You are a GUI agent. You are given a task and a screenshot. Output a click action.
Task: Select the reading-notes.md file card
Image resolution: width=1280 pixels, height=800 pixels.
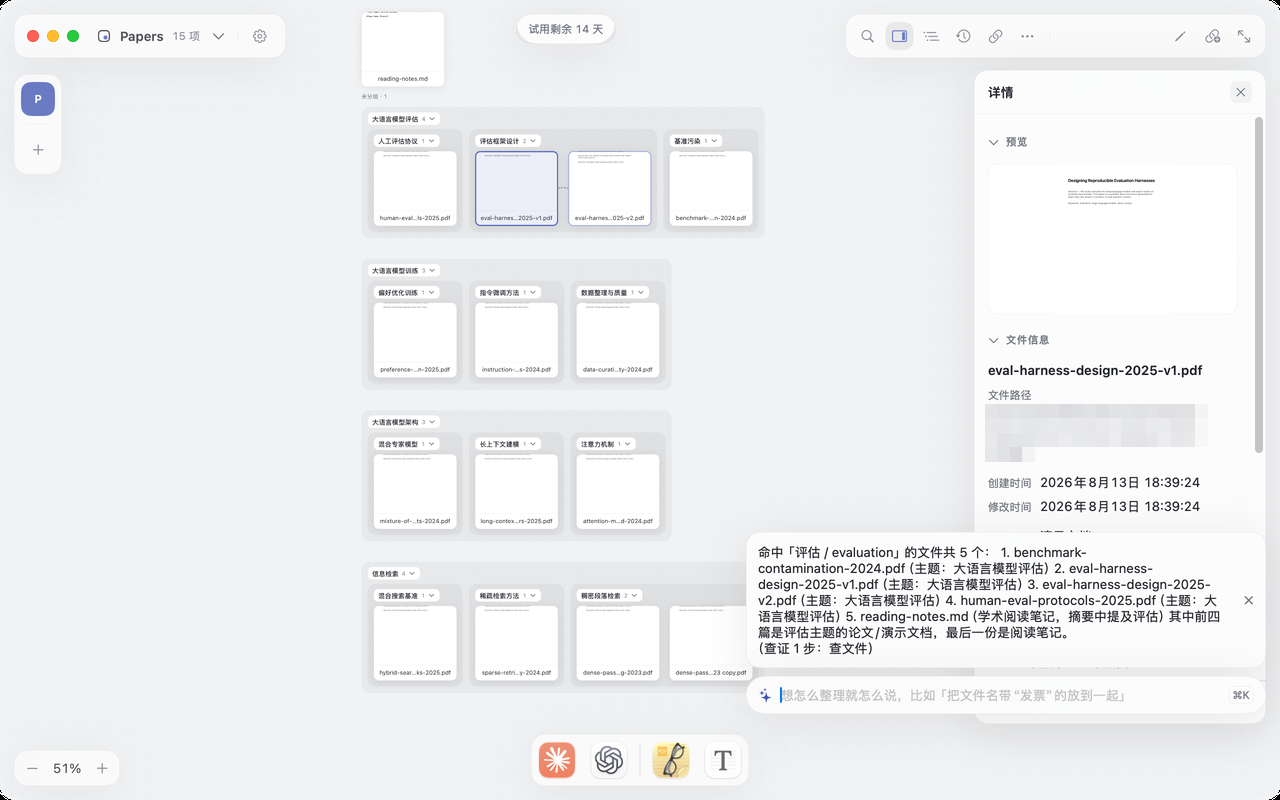tap(403, 49)
